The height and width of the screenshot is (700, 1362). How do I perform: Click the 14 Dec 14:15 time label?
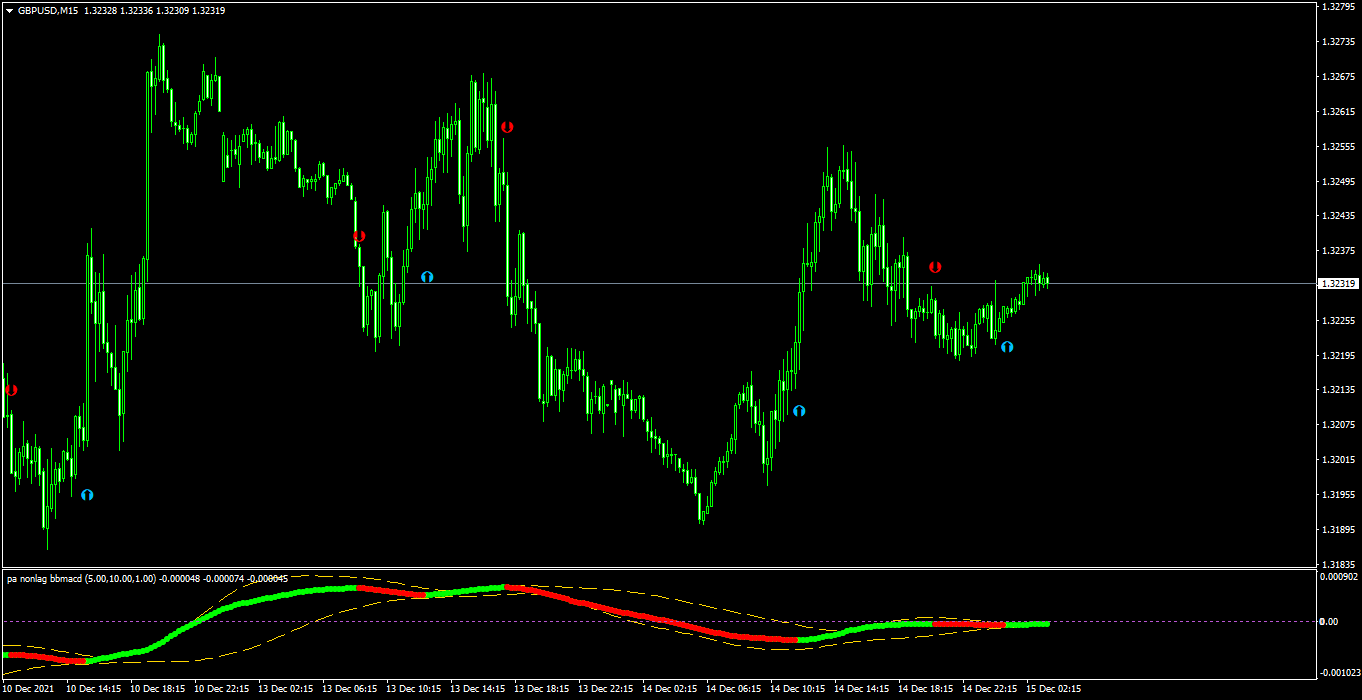point(862,690)
